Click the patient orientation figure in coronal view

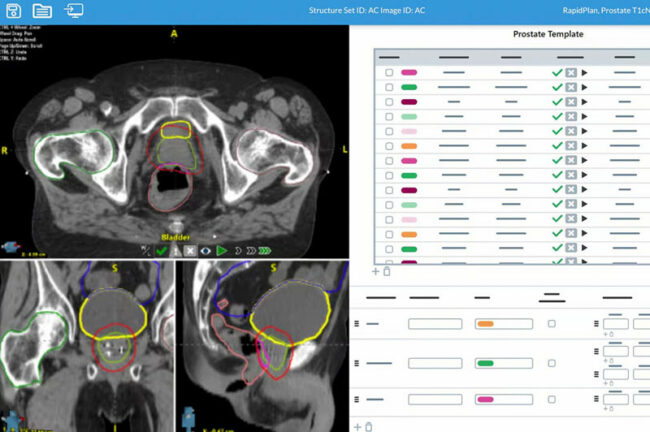(12, 421)
